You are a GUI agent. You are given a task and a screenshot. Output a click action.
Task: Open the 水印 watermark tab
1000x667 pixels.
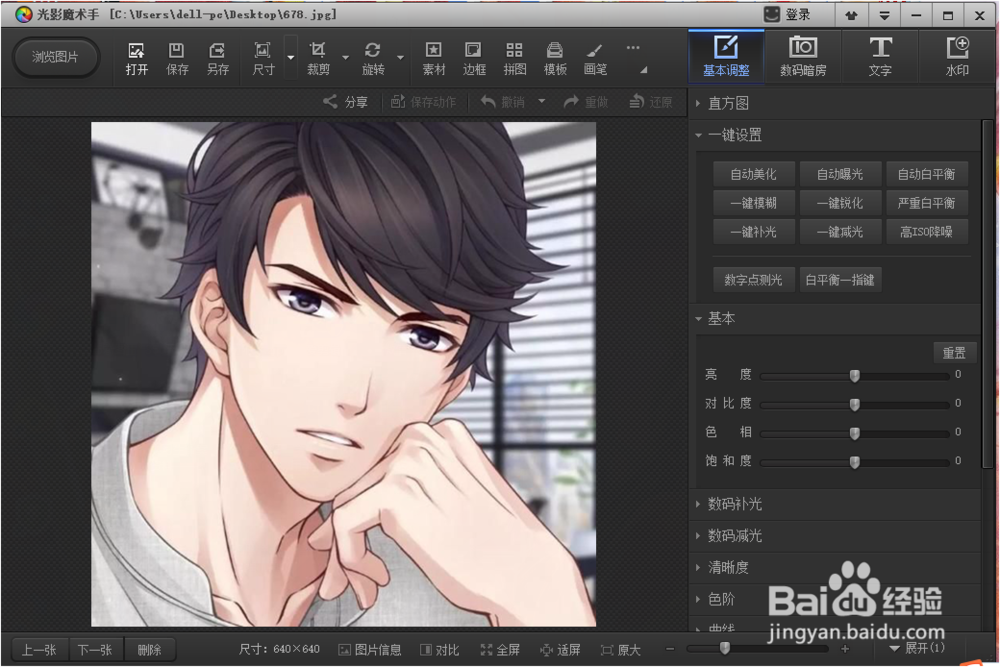pos(957,56)
